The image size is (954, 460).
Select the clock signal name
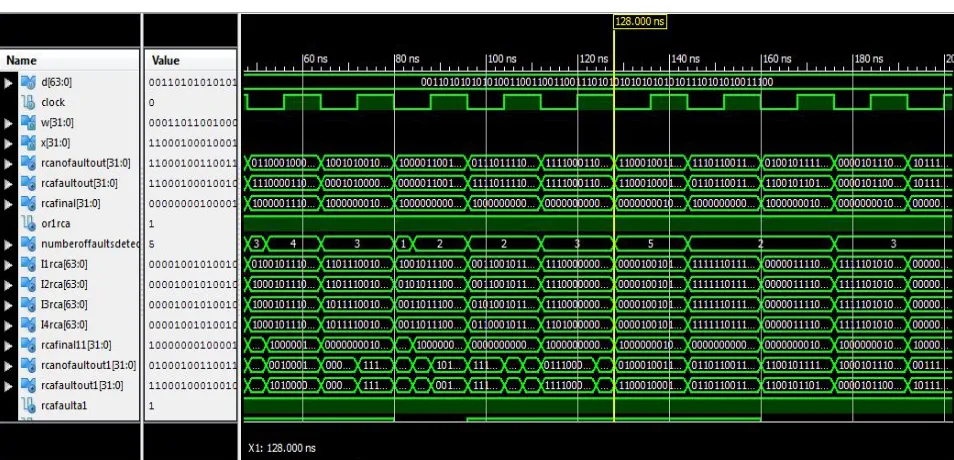(x=53, y=102)
